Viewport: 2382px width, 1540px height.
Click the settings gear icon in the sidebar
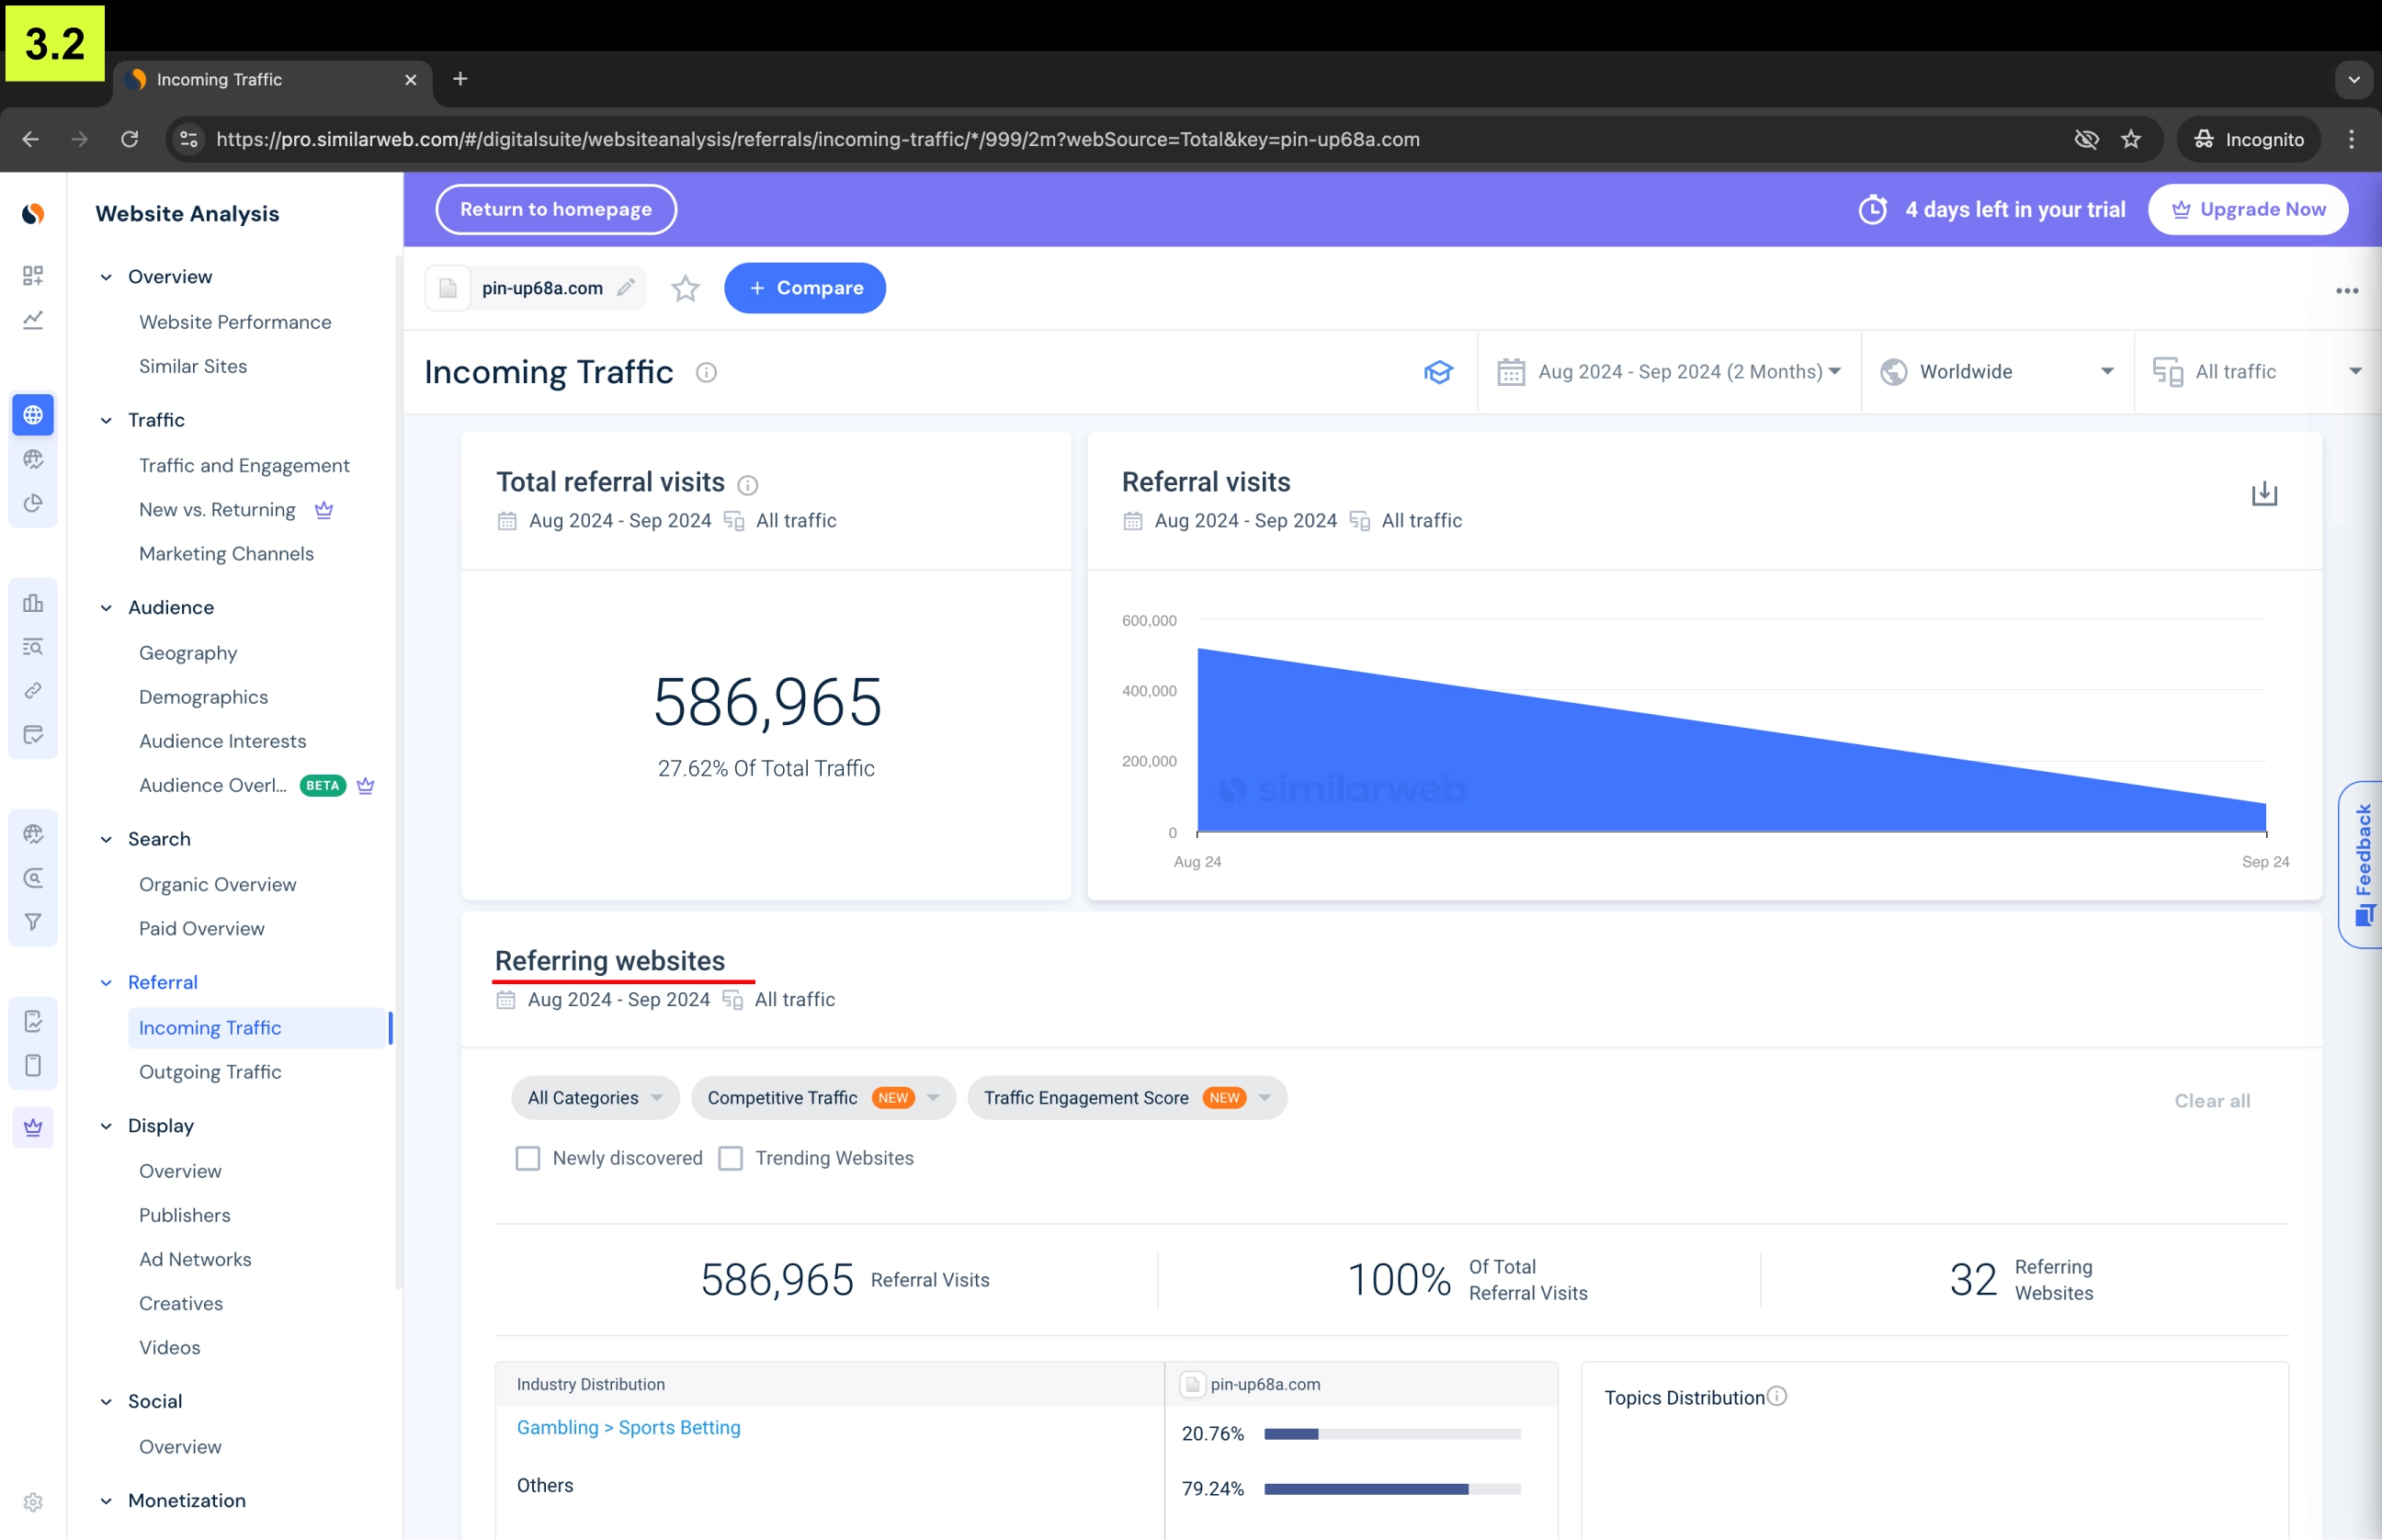point(33,1502)
